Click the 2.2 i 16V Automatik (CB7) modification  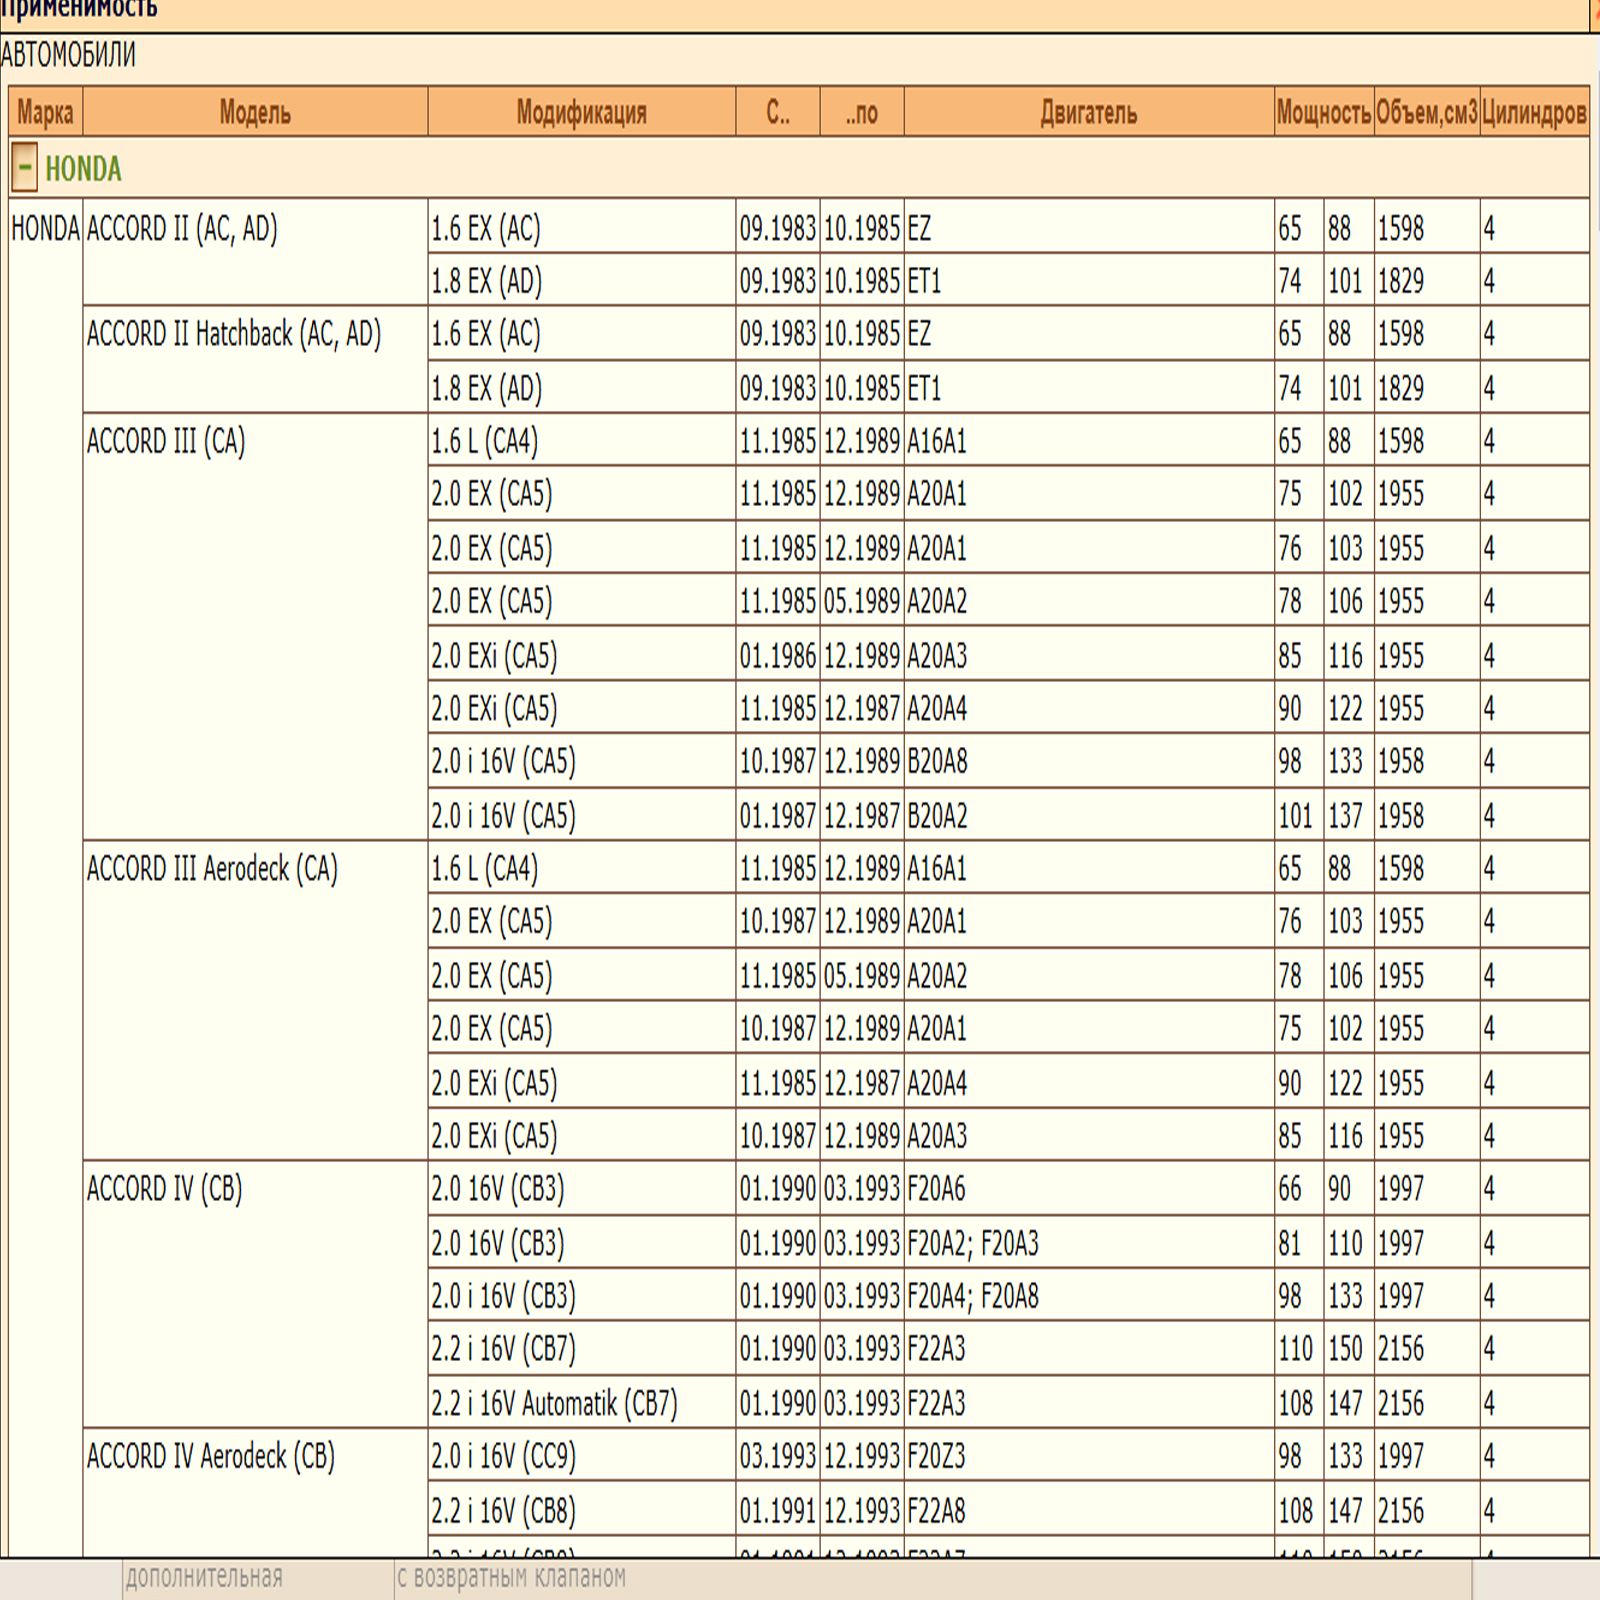(x=554, y=1403)
